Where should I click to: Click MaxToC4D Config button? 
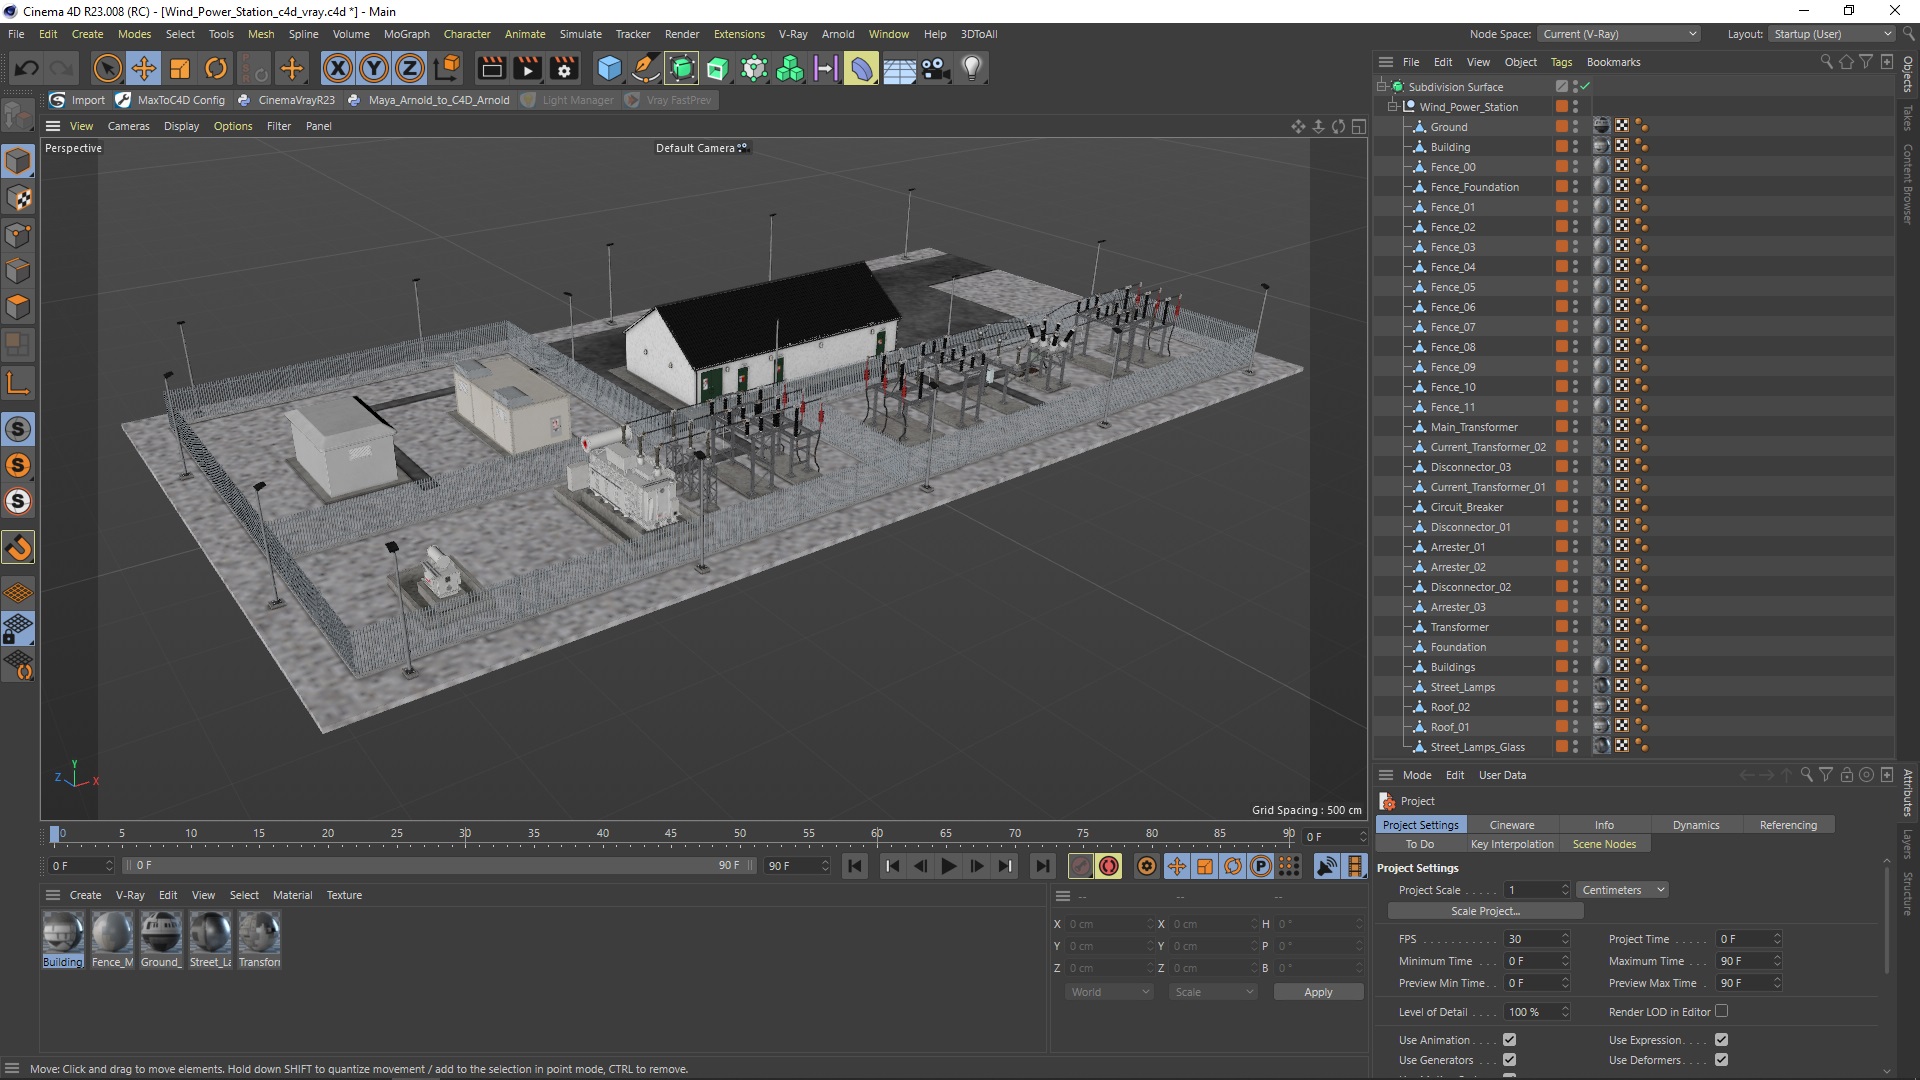coord(170,100)
